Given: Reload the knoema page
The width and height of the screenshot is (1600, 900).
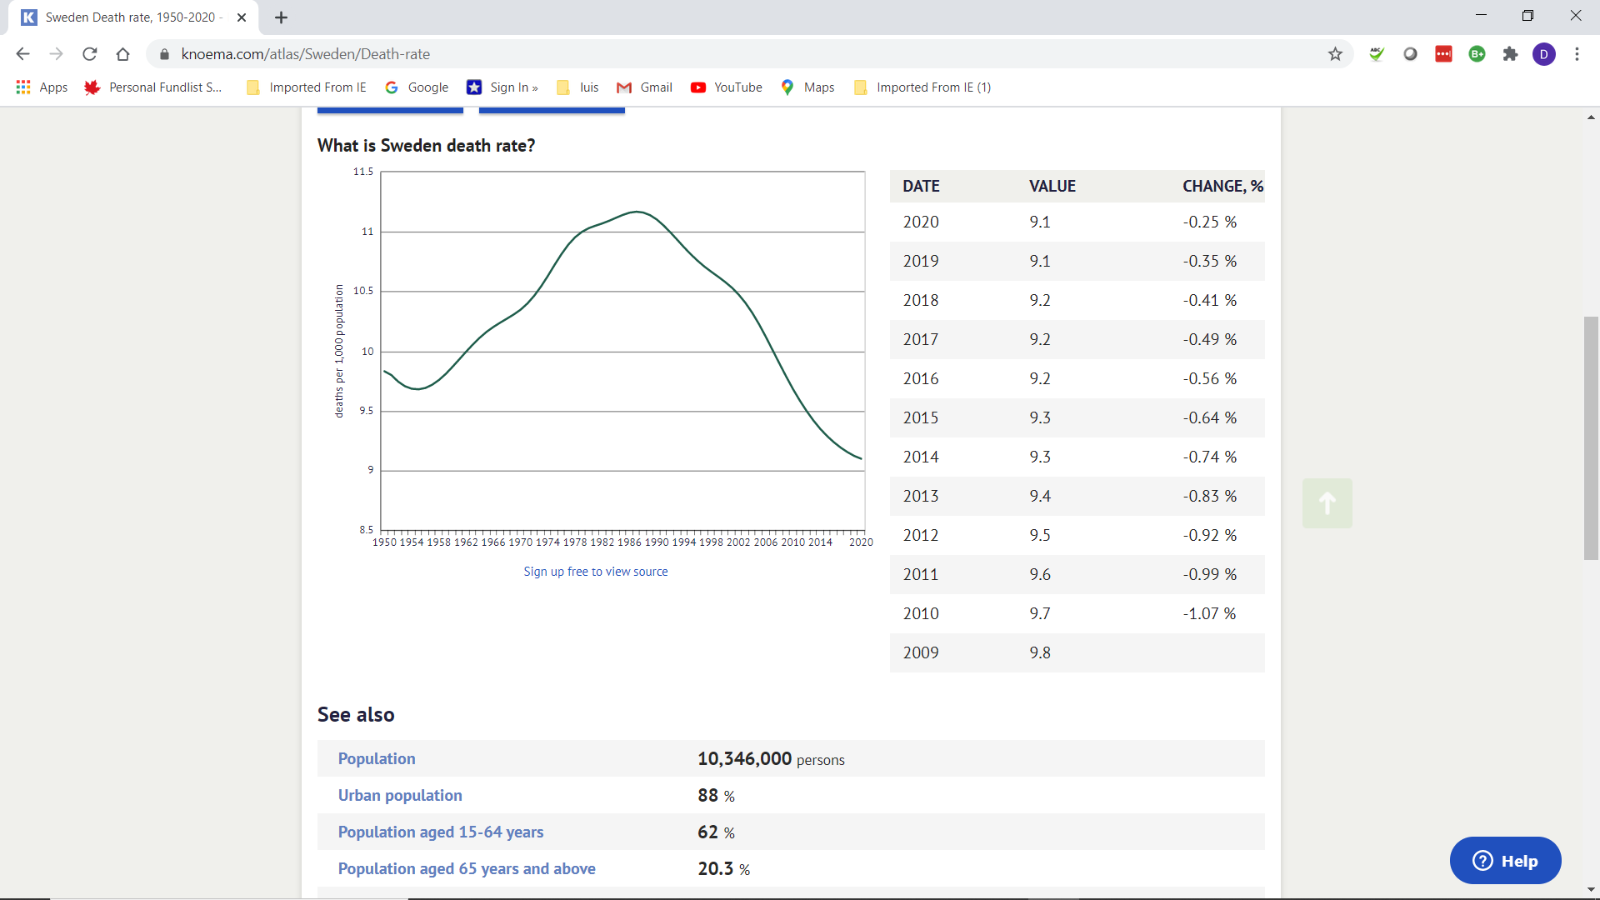Looking at the screenshot, I should (x=90, y=54).
